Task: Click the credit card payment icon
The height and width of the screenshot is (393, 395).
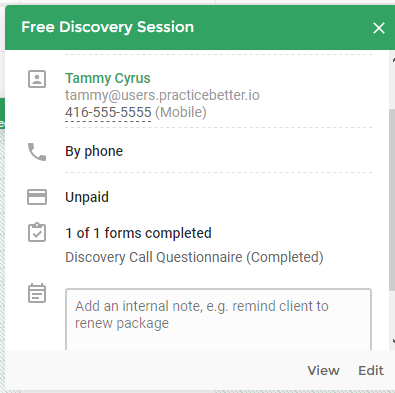Action: tap(37, 197)
